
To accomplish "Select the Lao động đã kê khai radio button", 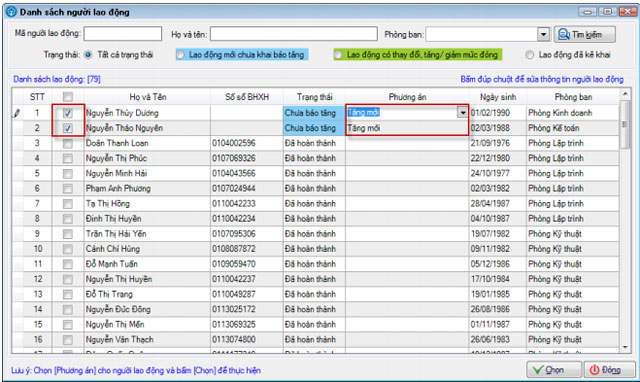I will [x=529, y=55].
